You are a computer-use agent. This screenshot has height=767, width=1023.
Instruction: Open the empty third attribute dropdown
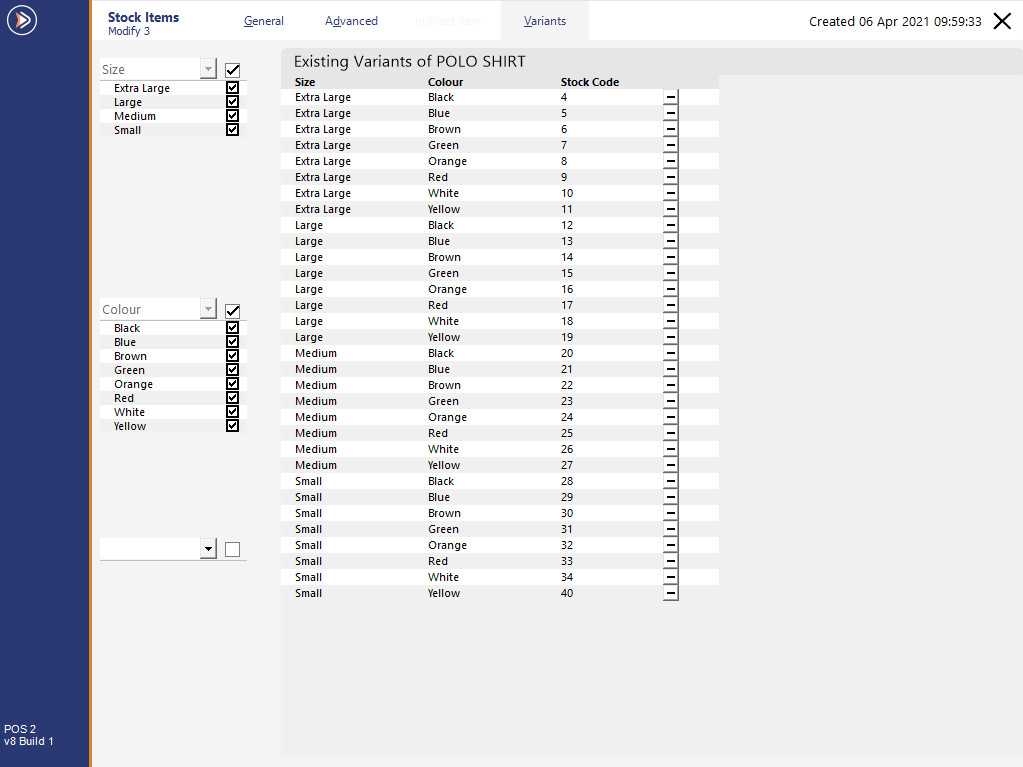pos(208,548)
